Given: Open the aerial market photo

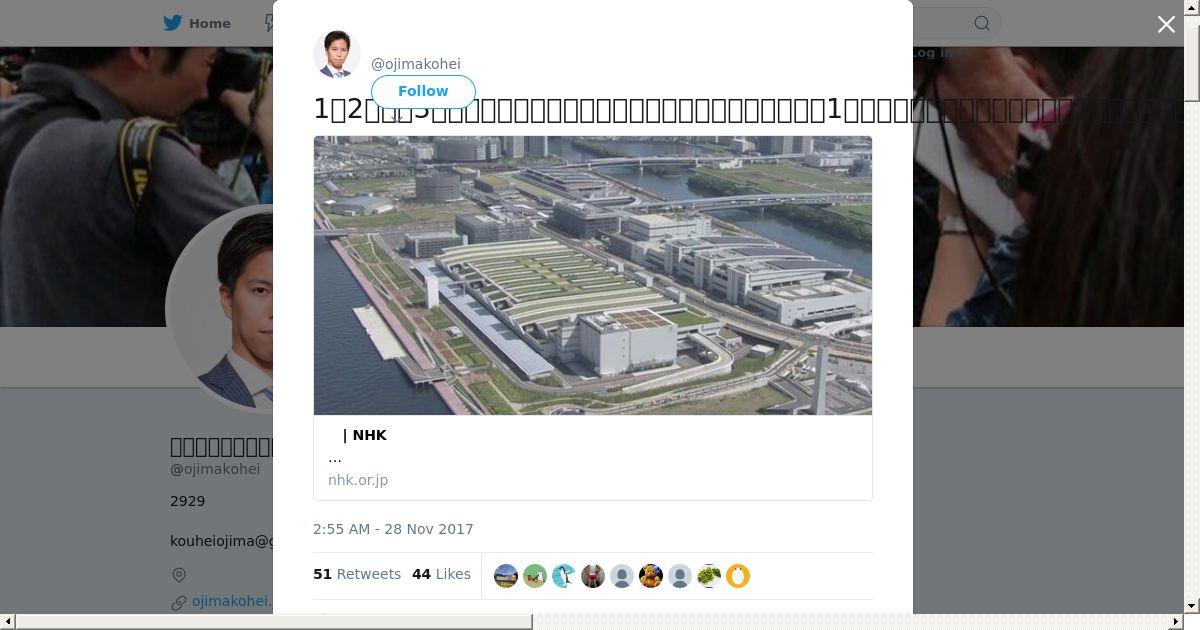Looking at the screenshot, I should (x=593, y=275).
